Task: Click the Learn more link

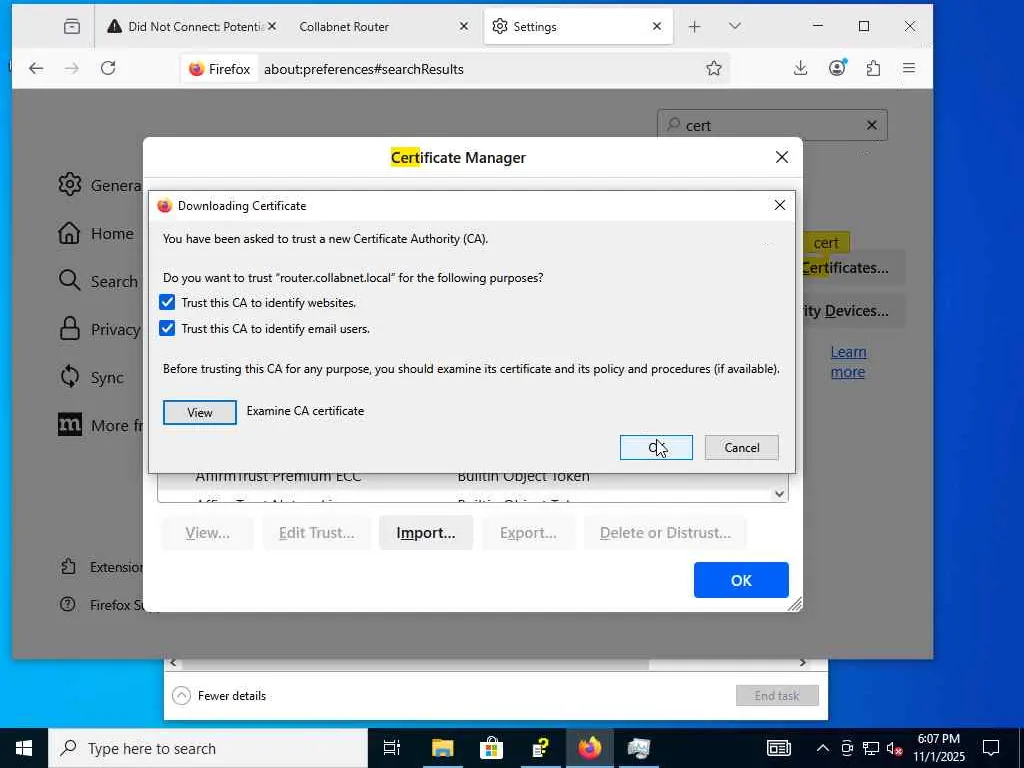Action: pyautogui.click(x=848, y=362)
